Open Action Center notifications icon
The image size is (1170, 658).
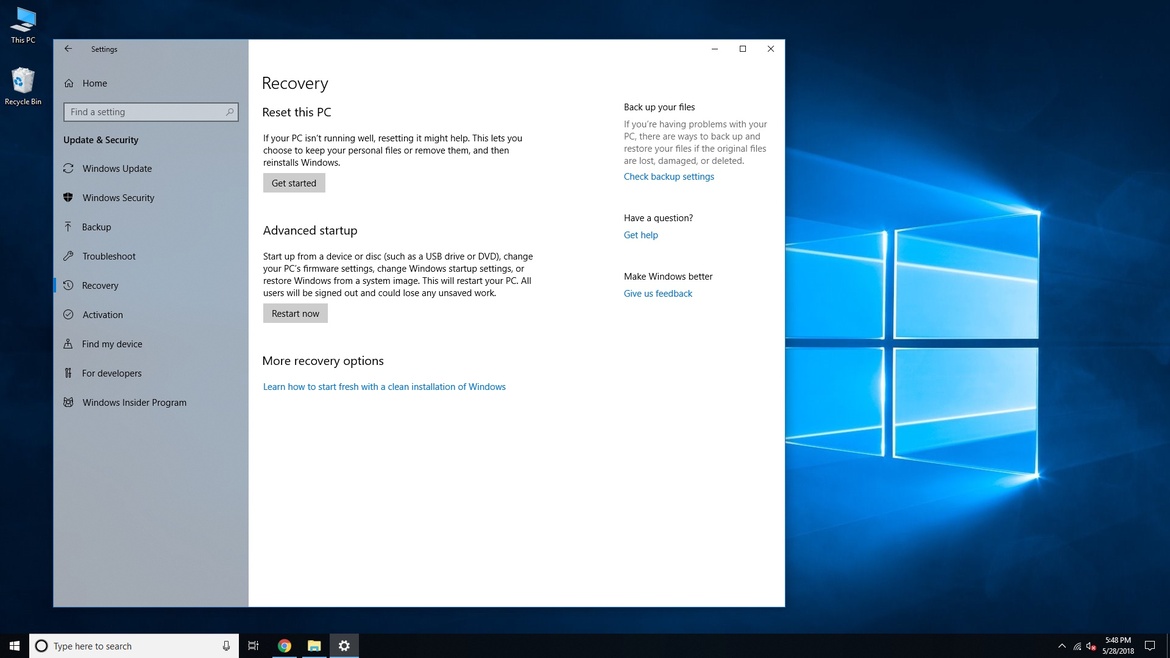point(1150,646)
